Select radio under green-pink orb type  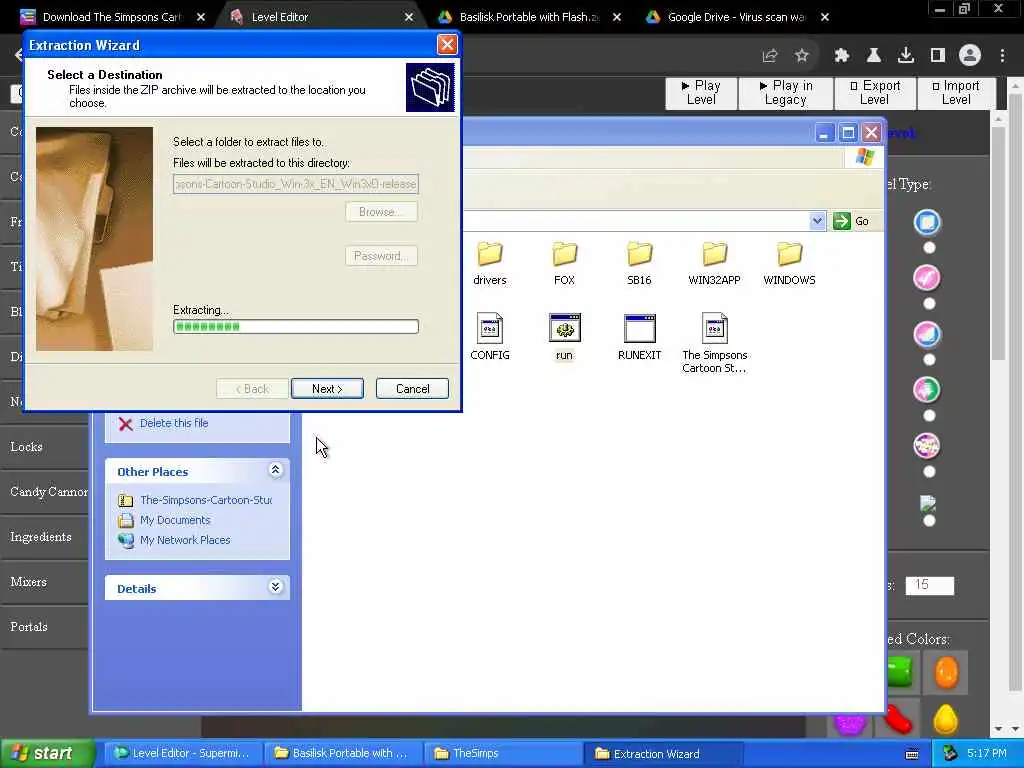click(x=929, y=416)
